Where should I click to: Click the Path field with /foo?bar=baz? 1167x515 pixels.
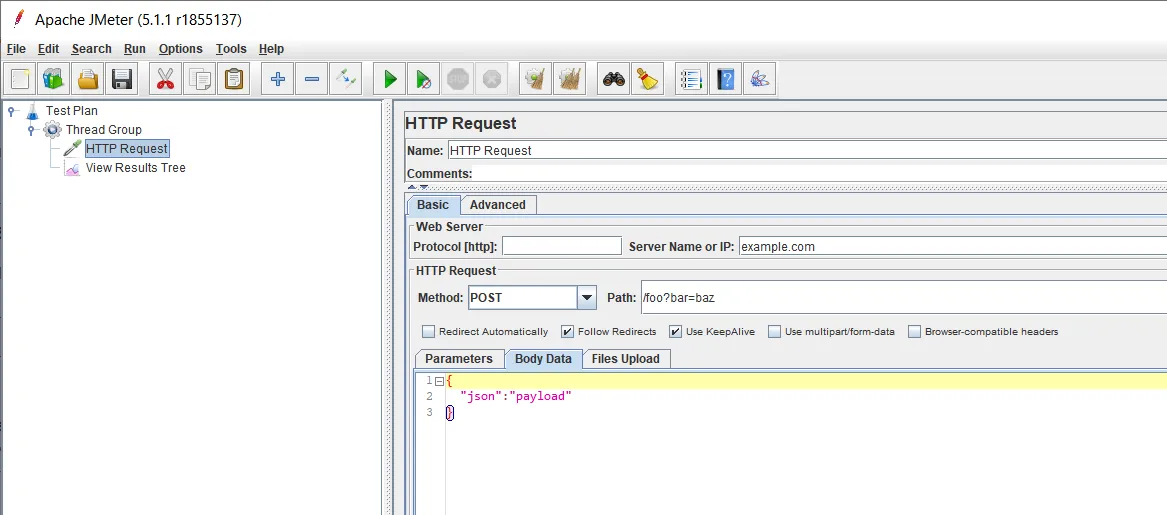point(904,298)
